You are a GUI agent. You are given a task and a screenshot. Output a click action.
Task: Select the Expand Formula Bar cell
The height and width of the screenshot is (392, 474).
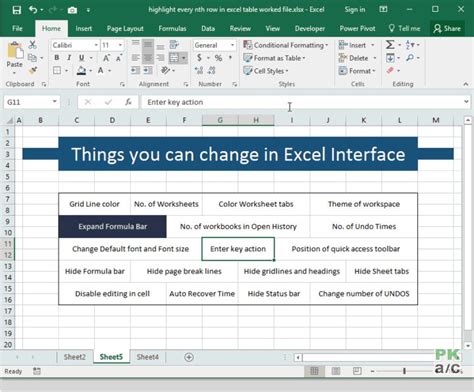[112, 227]
